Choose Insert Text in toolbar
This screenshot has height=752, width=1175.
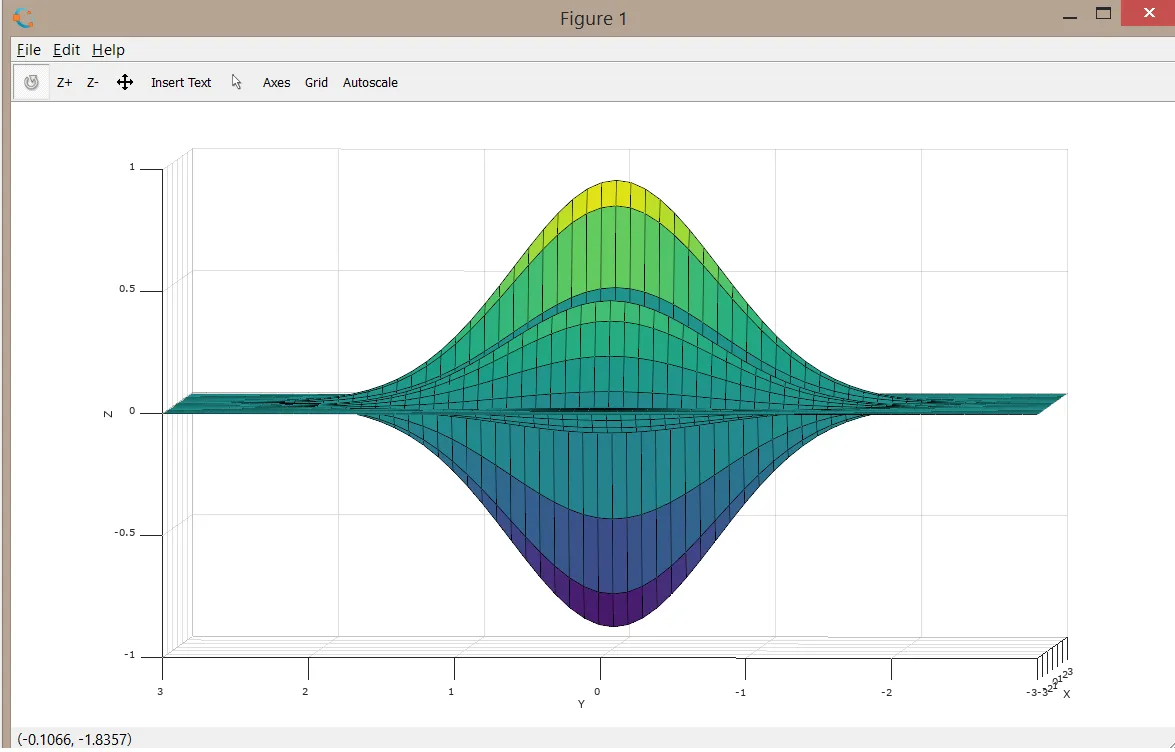[x=181, y=82]
